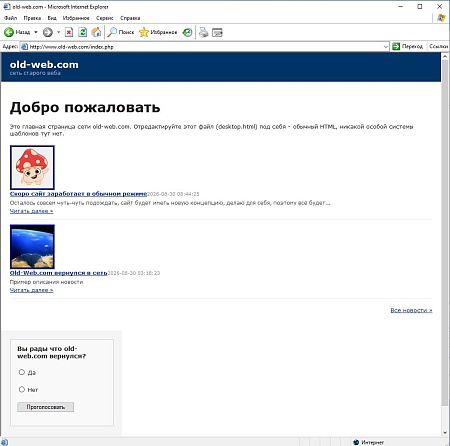Image resolution: width=450 pixels, height=446 pixels.
Task: Stop page loading with red X icon
Action: tap(69, 32)
